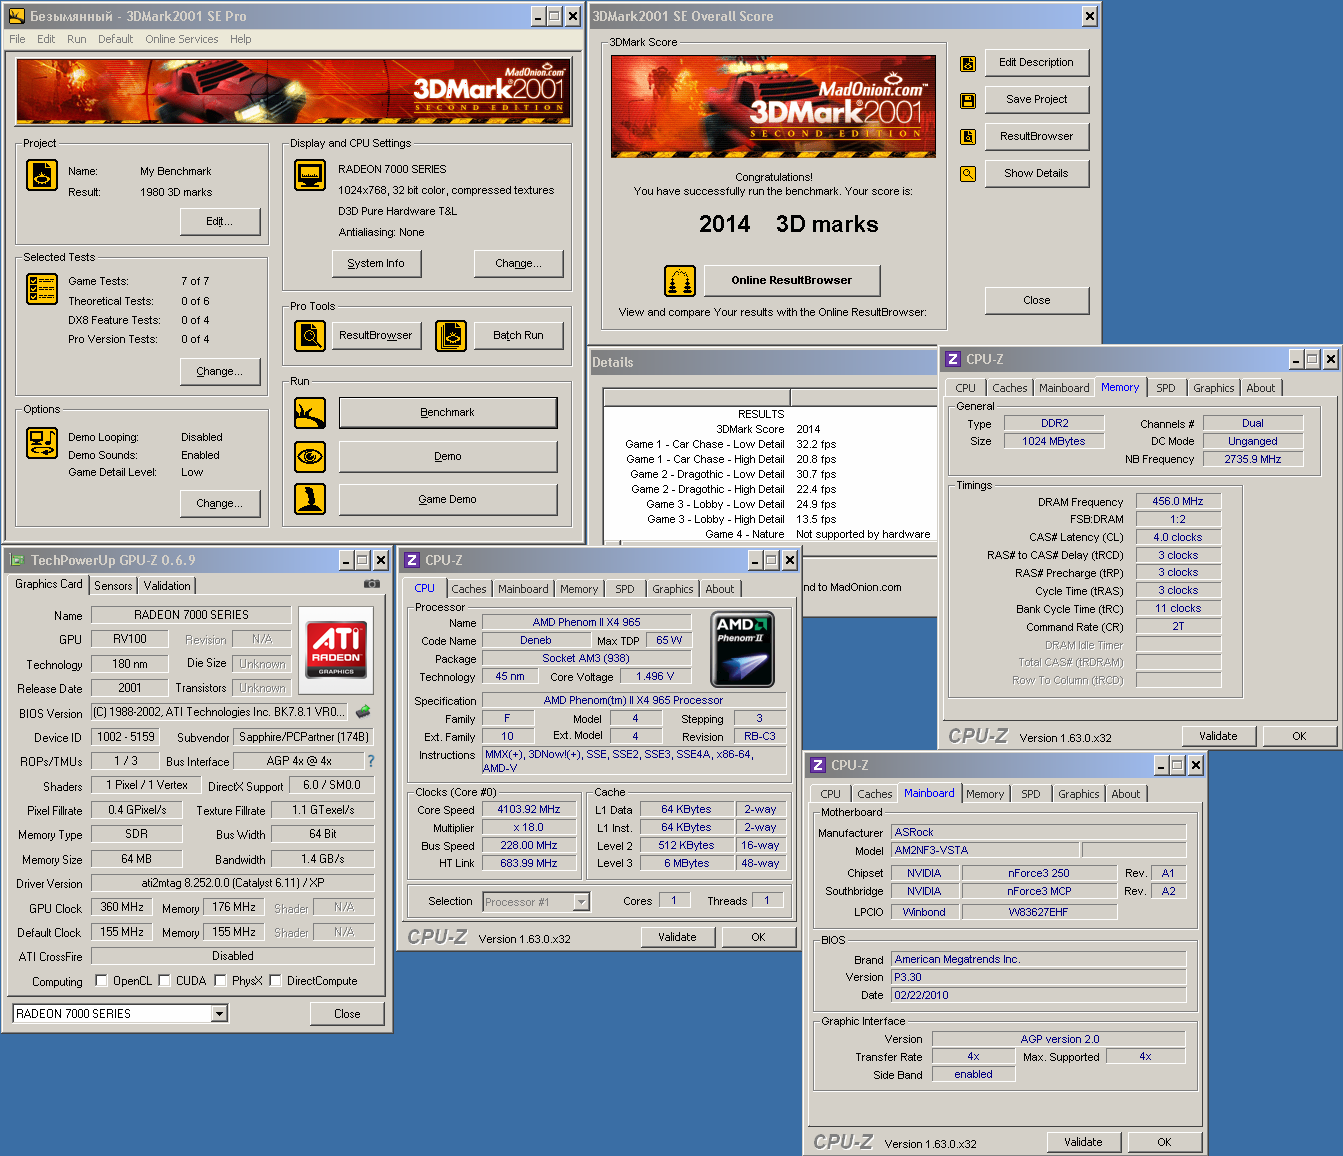Image resolution: width=1343 pixels, height=1156 pixels.
Task: Click the CPU-Z Mainboard window title icon
Action: 818,765
